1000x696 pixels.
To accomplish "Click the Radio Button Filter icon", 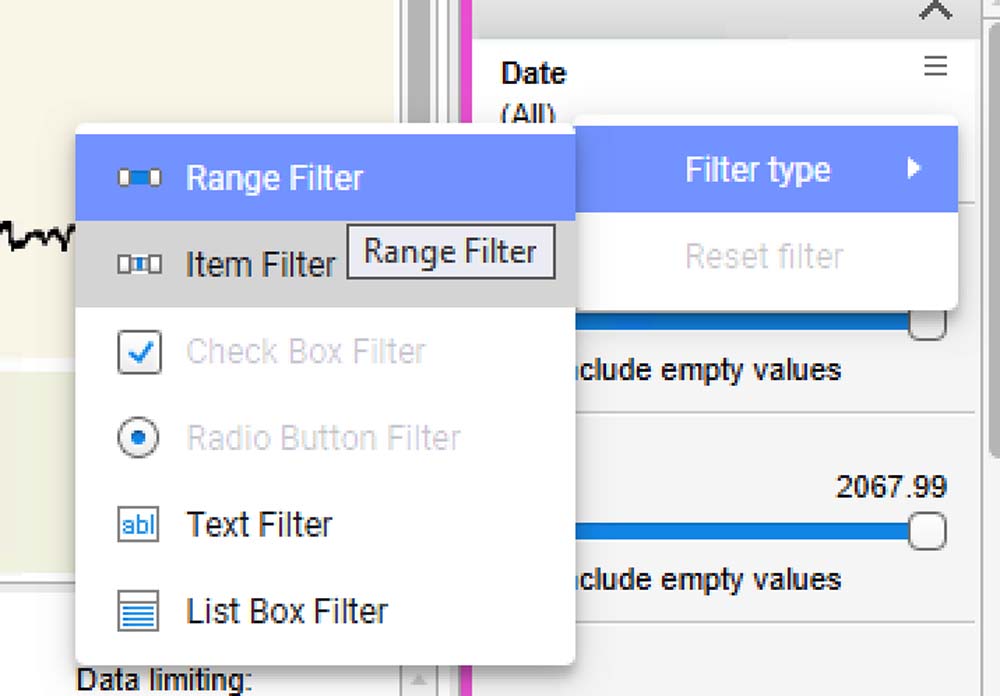I will point(139,438).
